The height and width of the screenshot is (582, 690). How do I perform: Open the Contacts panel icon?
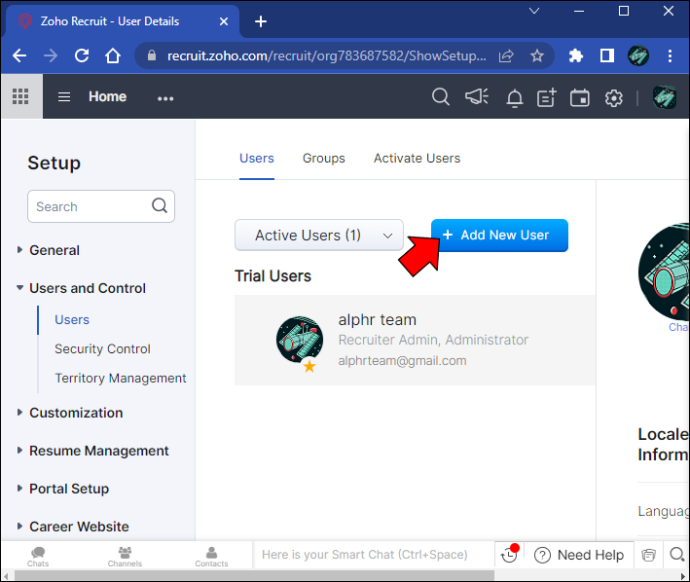pyautogui.click(x=212, y=556)
